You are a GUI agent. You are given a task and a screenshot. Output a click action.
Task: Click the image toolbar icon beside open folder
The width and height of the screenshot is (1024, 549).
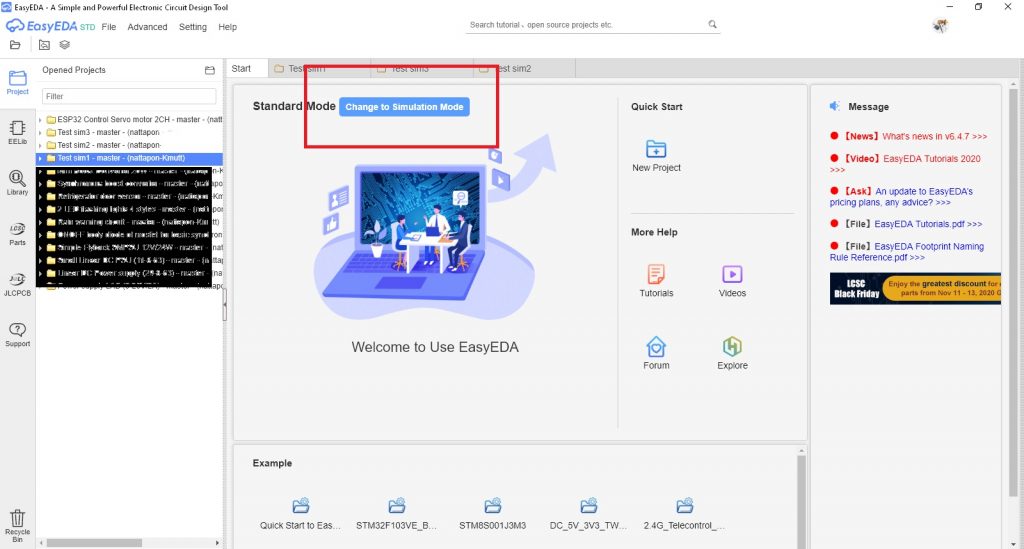point(44,45)
